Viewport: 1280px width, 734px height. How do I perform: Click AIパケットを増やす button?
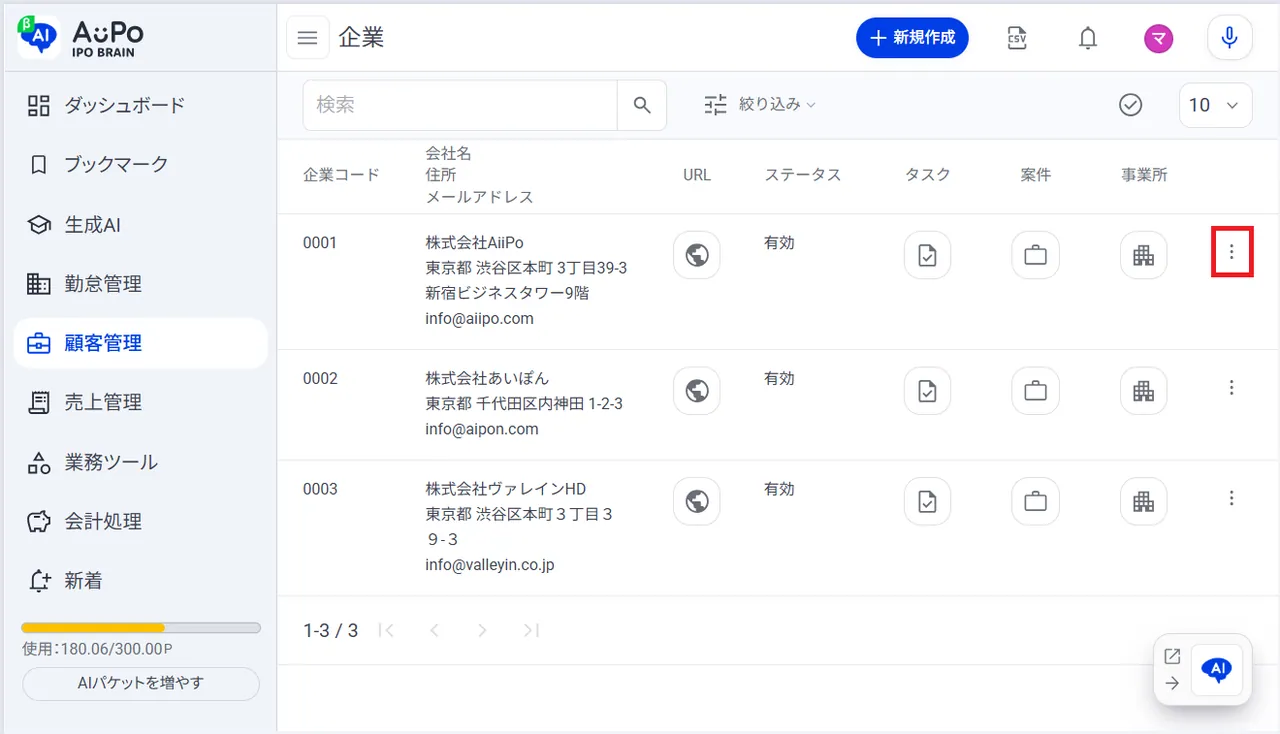coord(141,684)
